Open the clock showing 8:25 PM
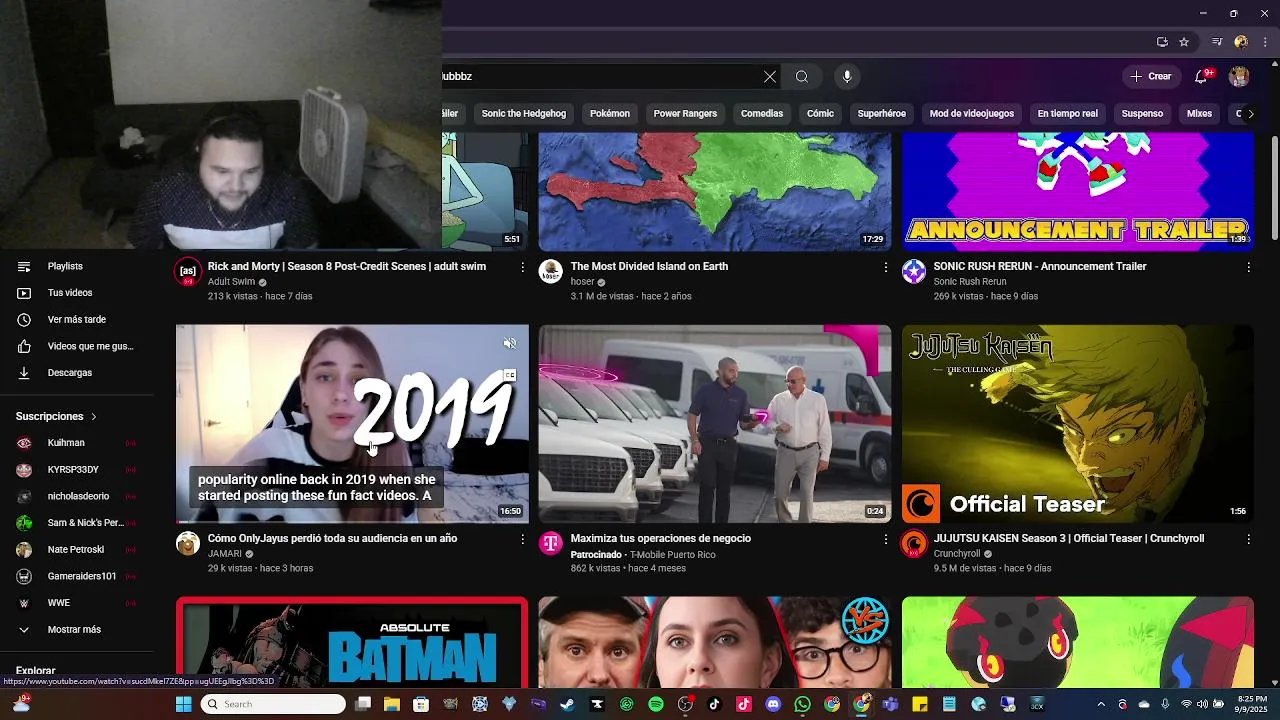 point(1252,704)
